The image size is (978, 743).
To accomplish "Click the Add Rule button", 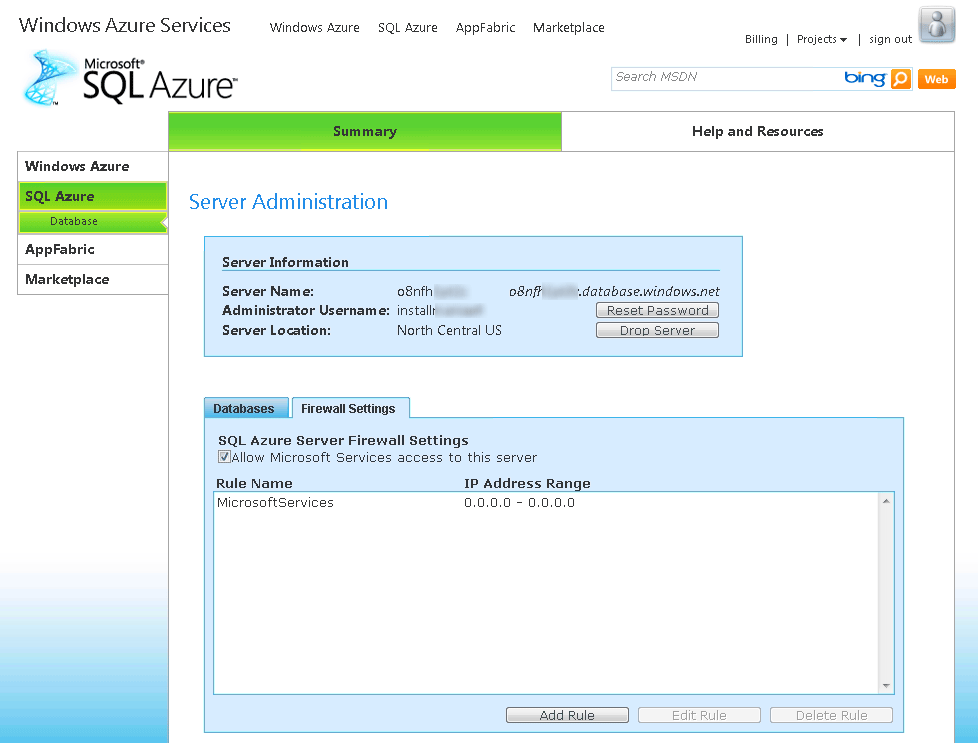I will [567, 715].
